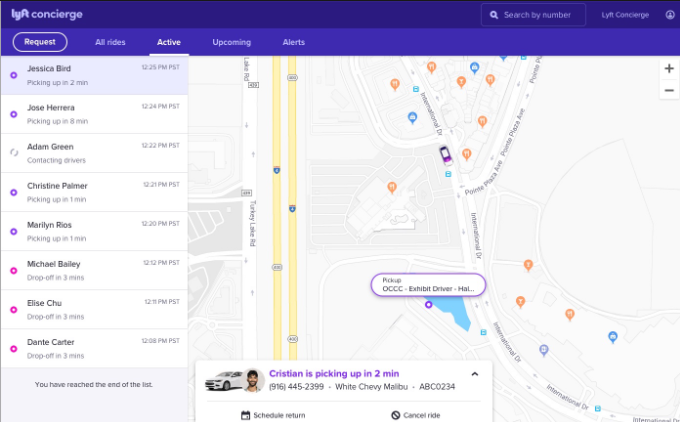Switch to the All rides tab
This screenshot has height=422, width=680.
point(111,43)
